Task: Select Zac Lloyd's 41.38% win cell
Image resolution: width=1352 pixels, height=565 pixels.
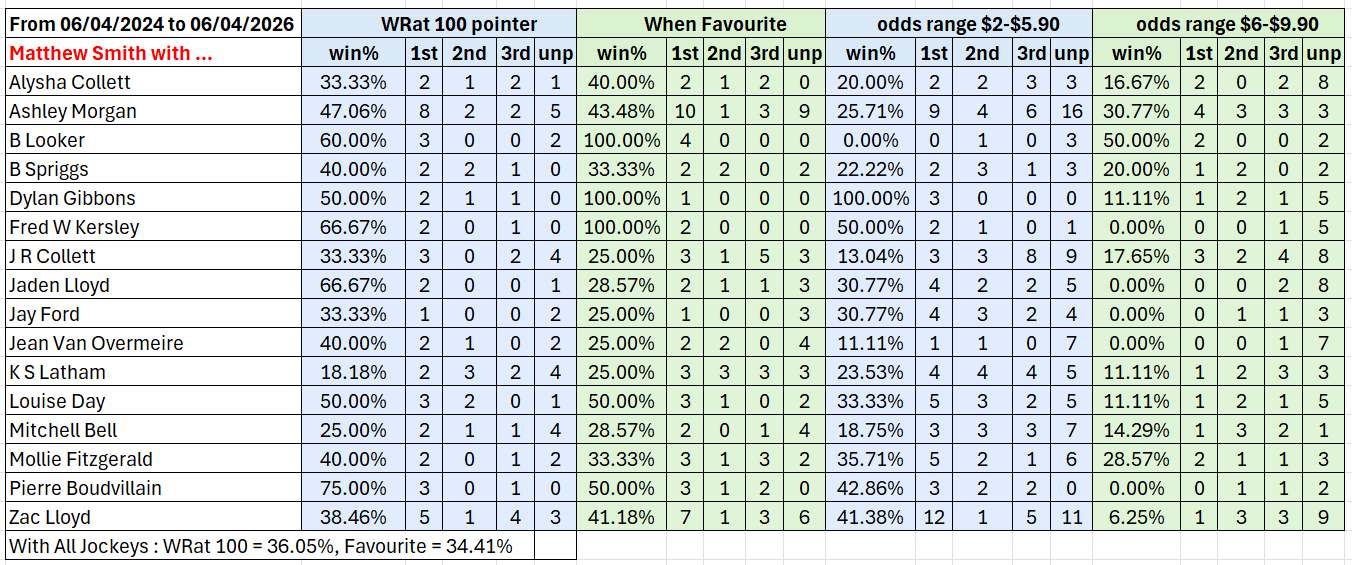Action: pyautogui.click(x=870, y=517)
